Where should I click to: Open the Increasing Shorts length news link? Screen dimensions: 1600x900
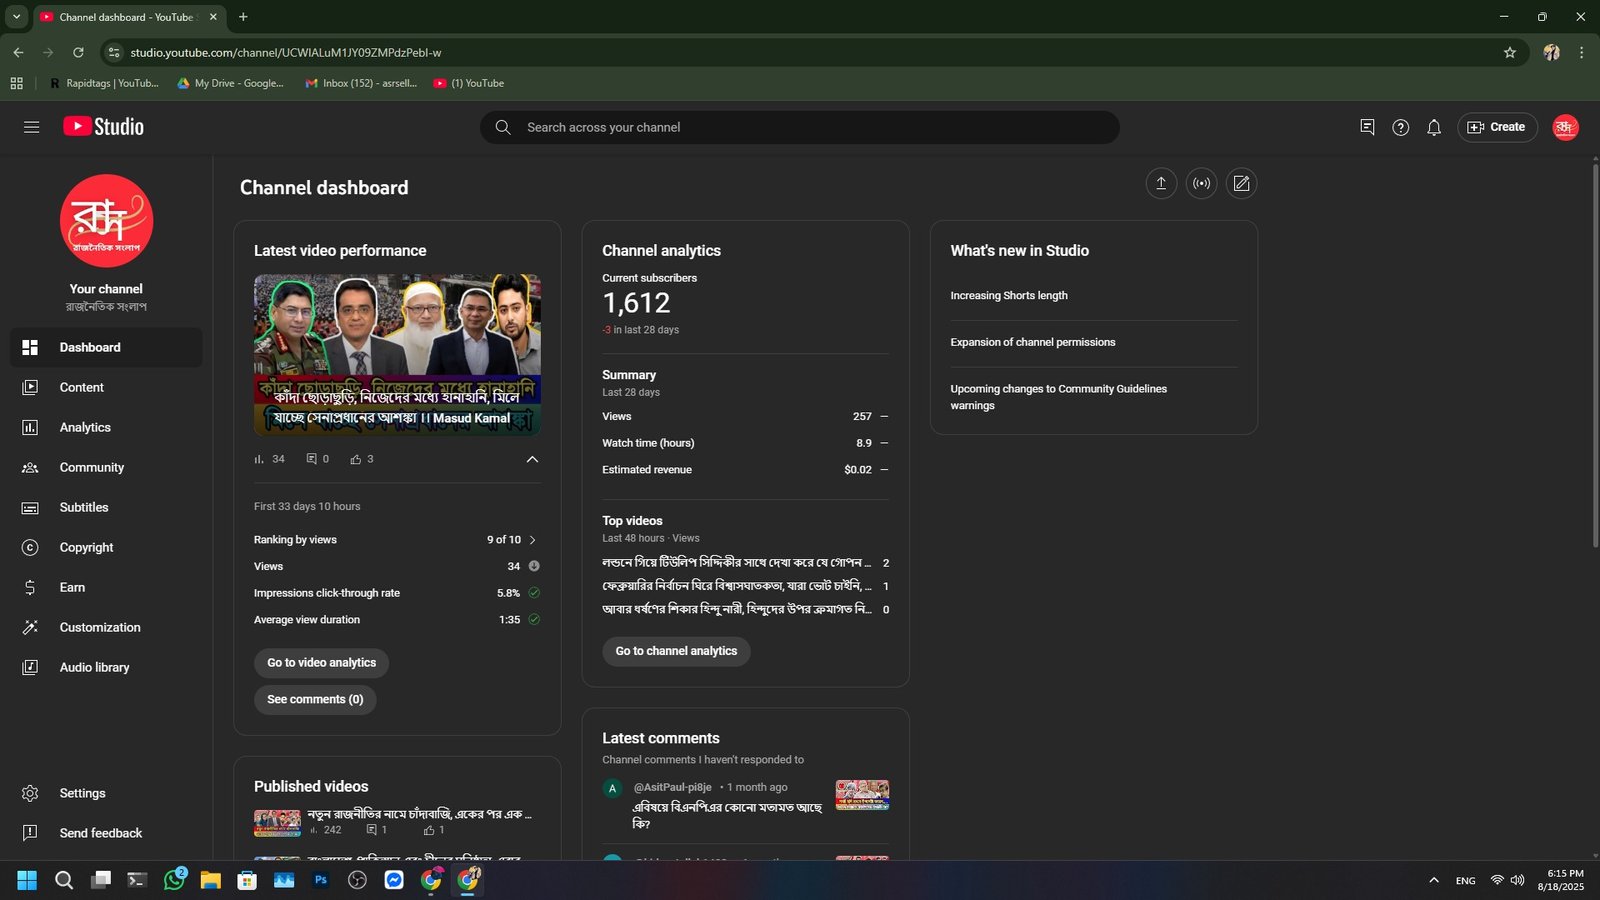coord(1009,296)
